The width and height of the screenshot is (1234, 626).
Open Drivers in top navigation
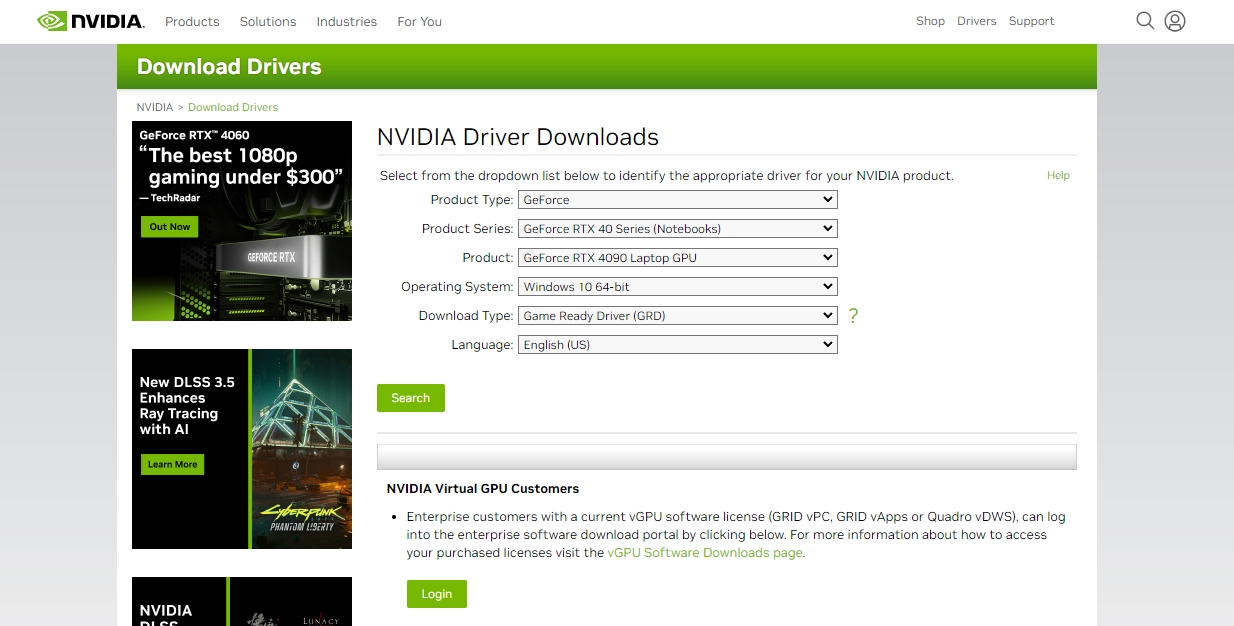click(977, 21)
